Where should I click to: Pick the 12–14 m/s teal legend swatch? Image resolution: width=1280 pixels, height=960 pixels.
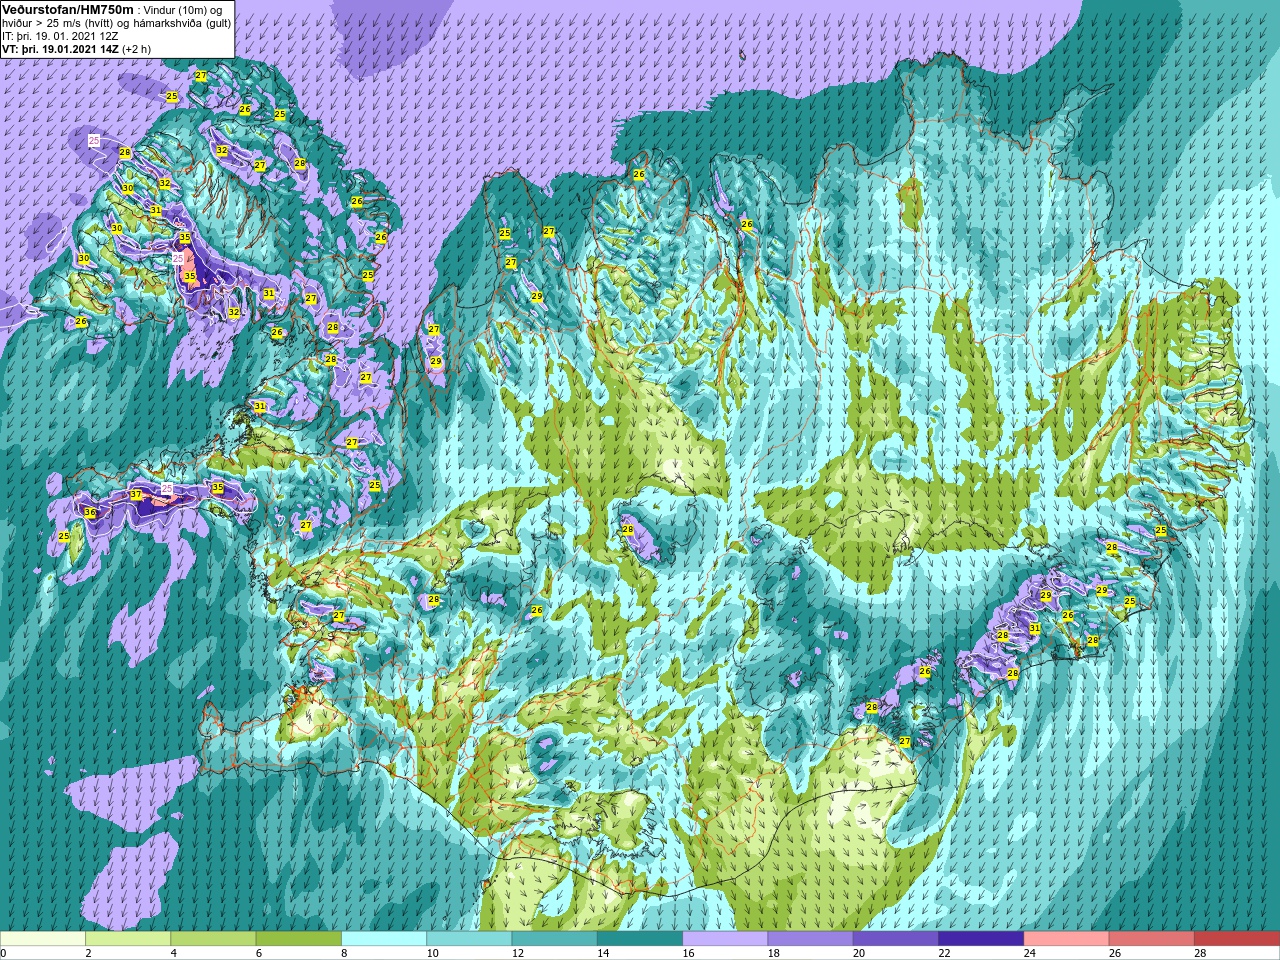coord(554,939)
